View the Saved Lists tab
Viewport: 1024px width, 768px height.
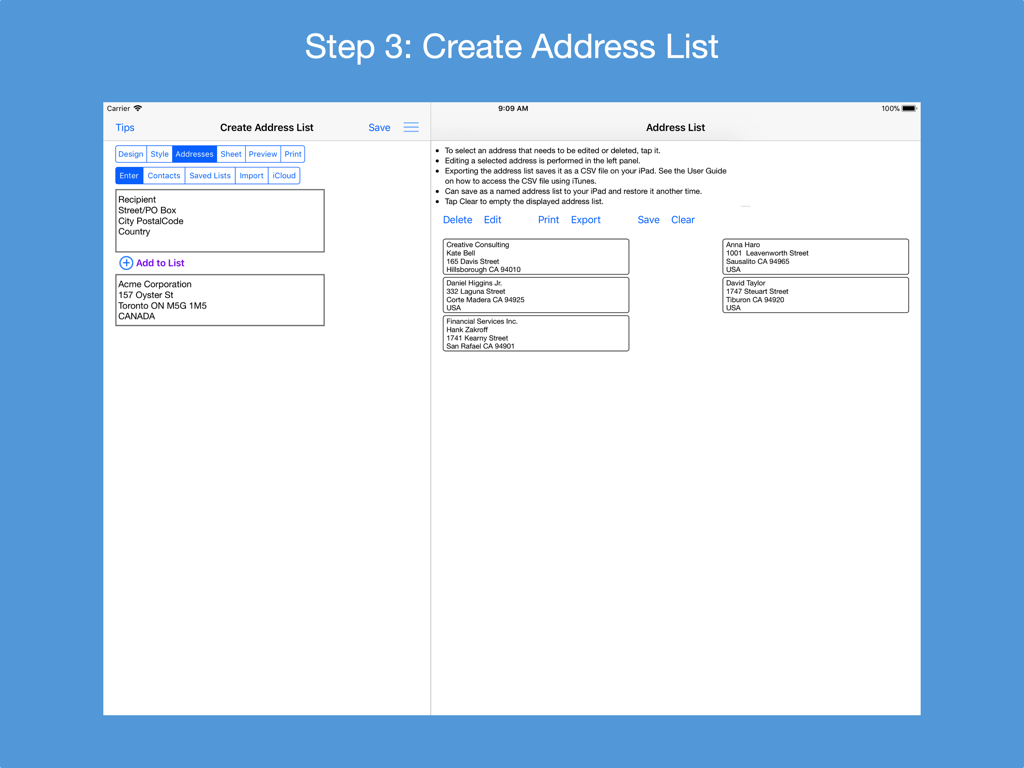209,175
